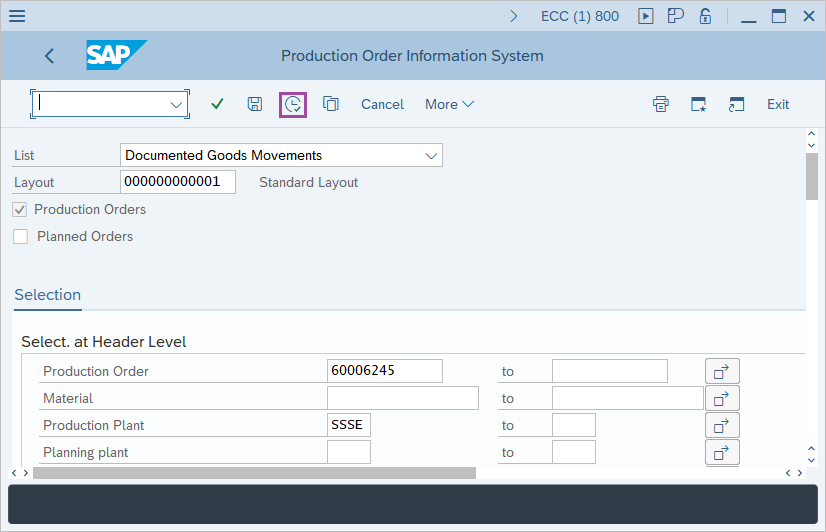Click the new window star icon
Viewport: 826px width, 532px height.
pos(699,104)
